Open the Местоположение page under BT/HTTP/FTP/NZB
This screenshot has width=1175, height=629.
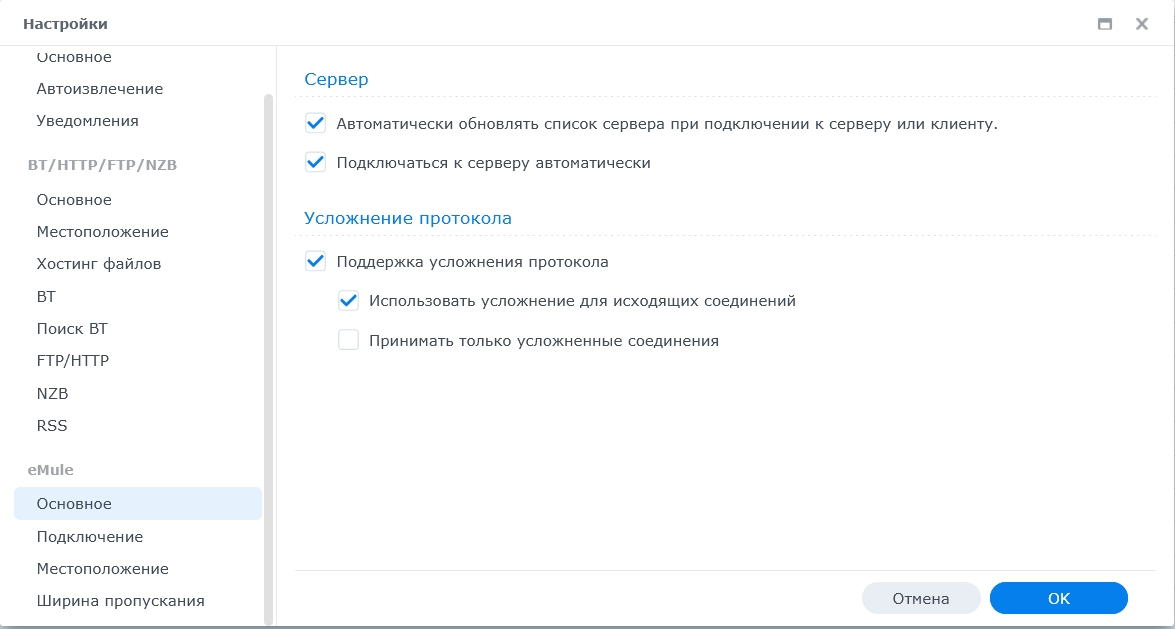pos(100,231)
